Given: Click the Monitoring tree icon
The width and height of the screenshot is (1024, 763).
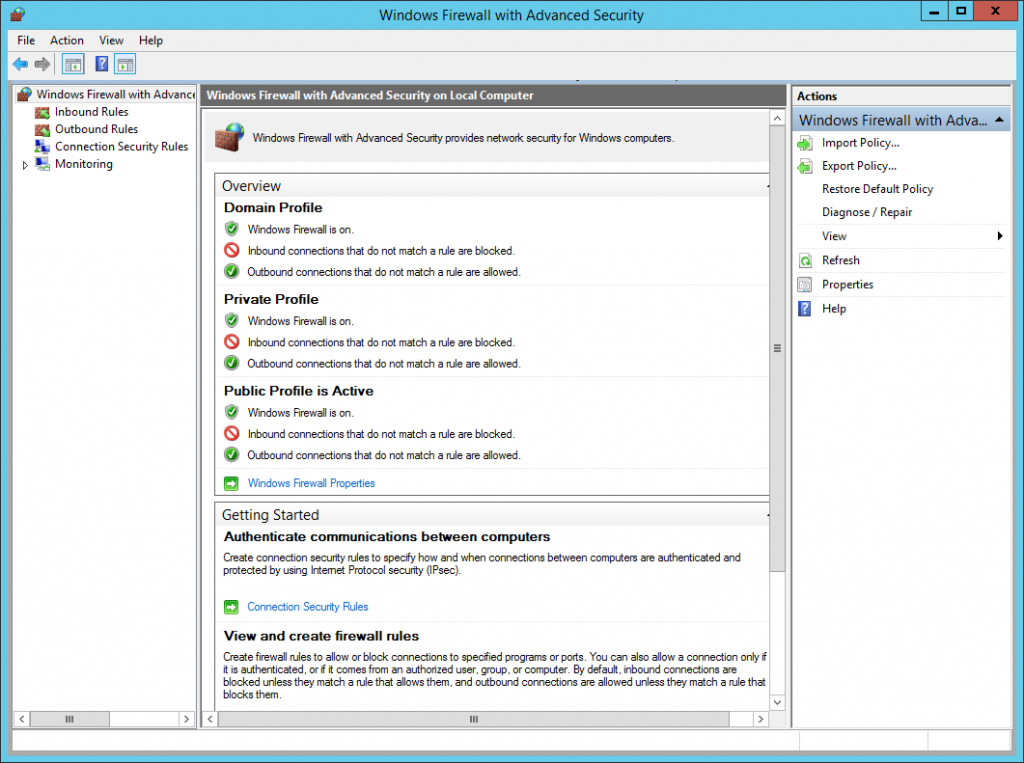Looking at the screenshot, I should point(42,164).
